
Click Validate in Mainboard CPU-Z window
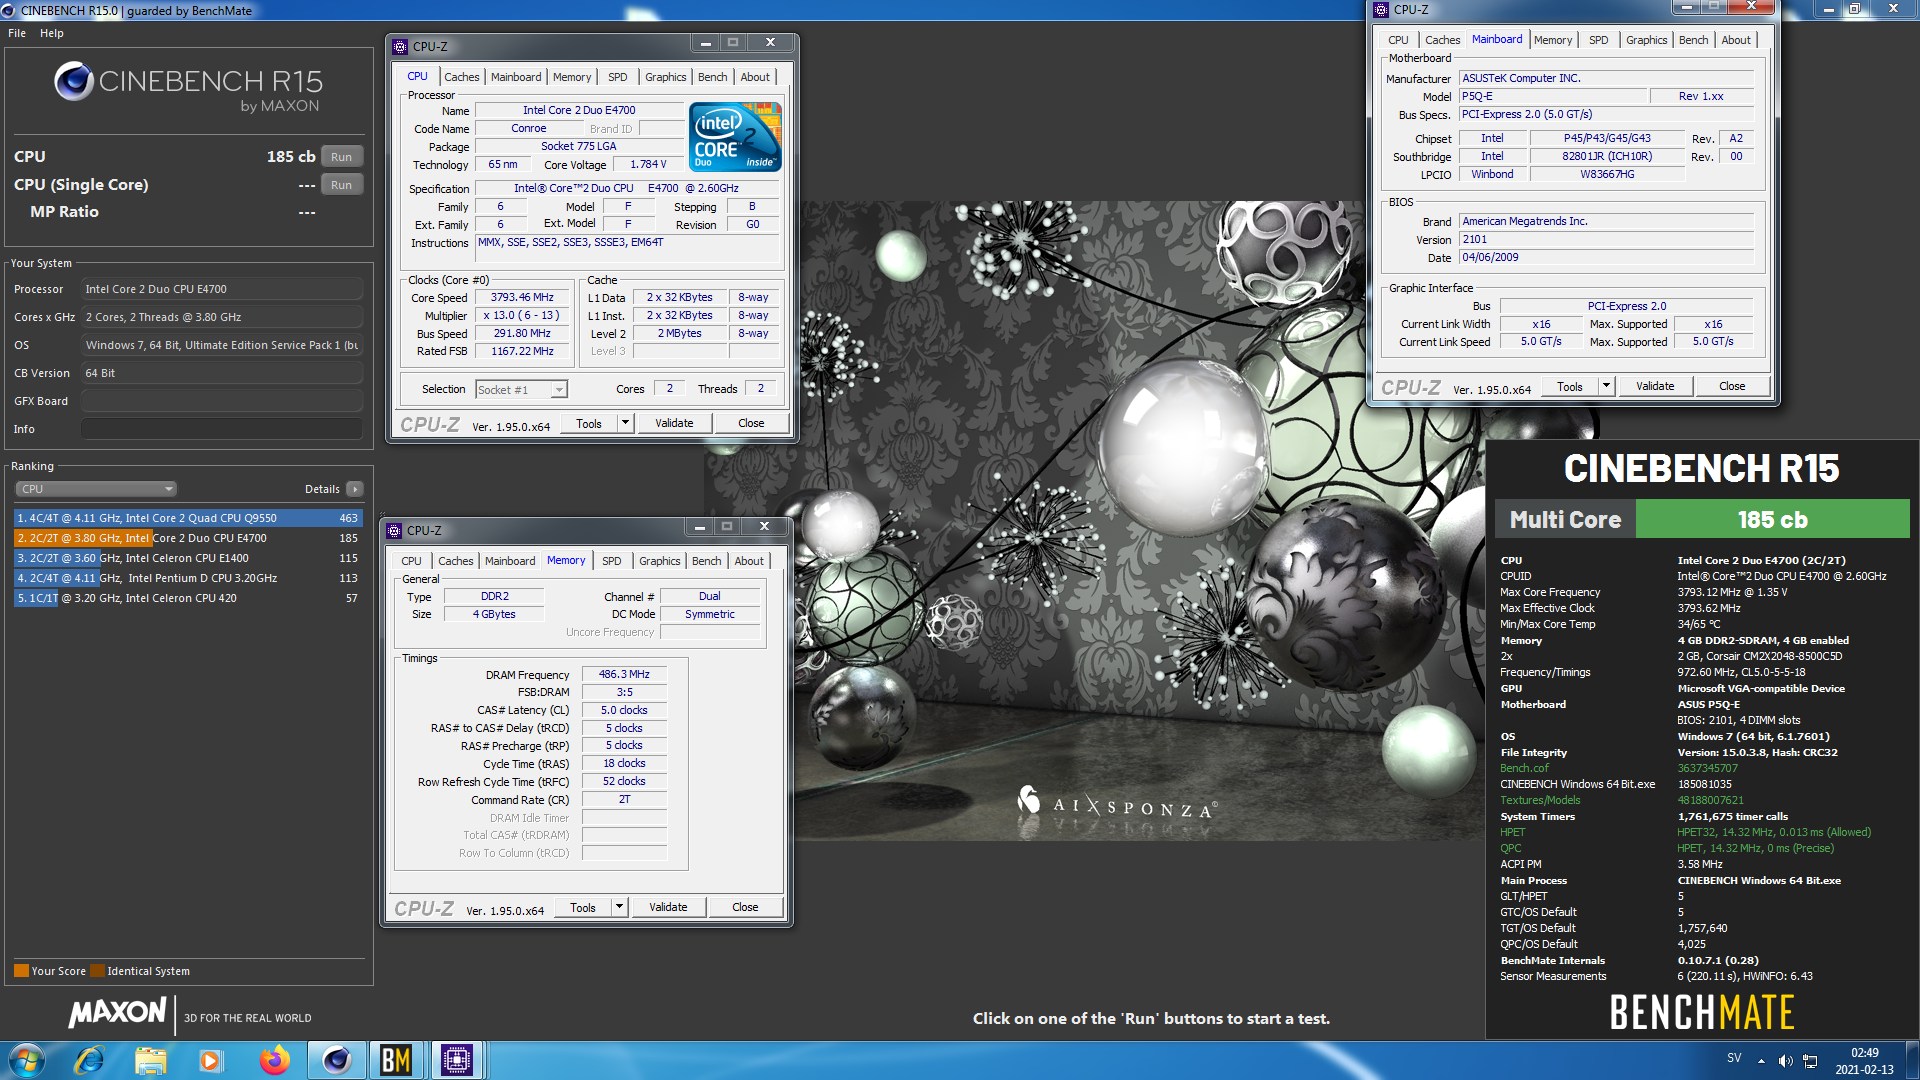[1655, 387]
